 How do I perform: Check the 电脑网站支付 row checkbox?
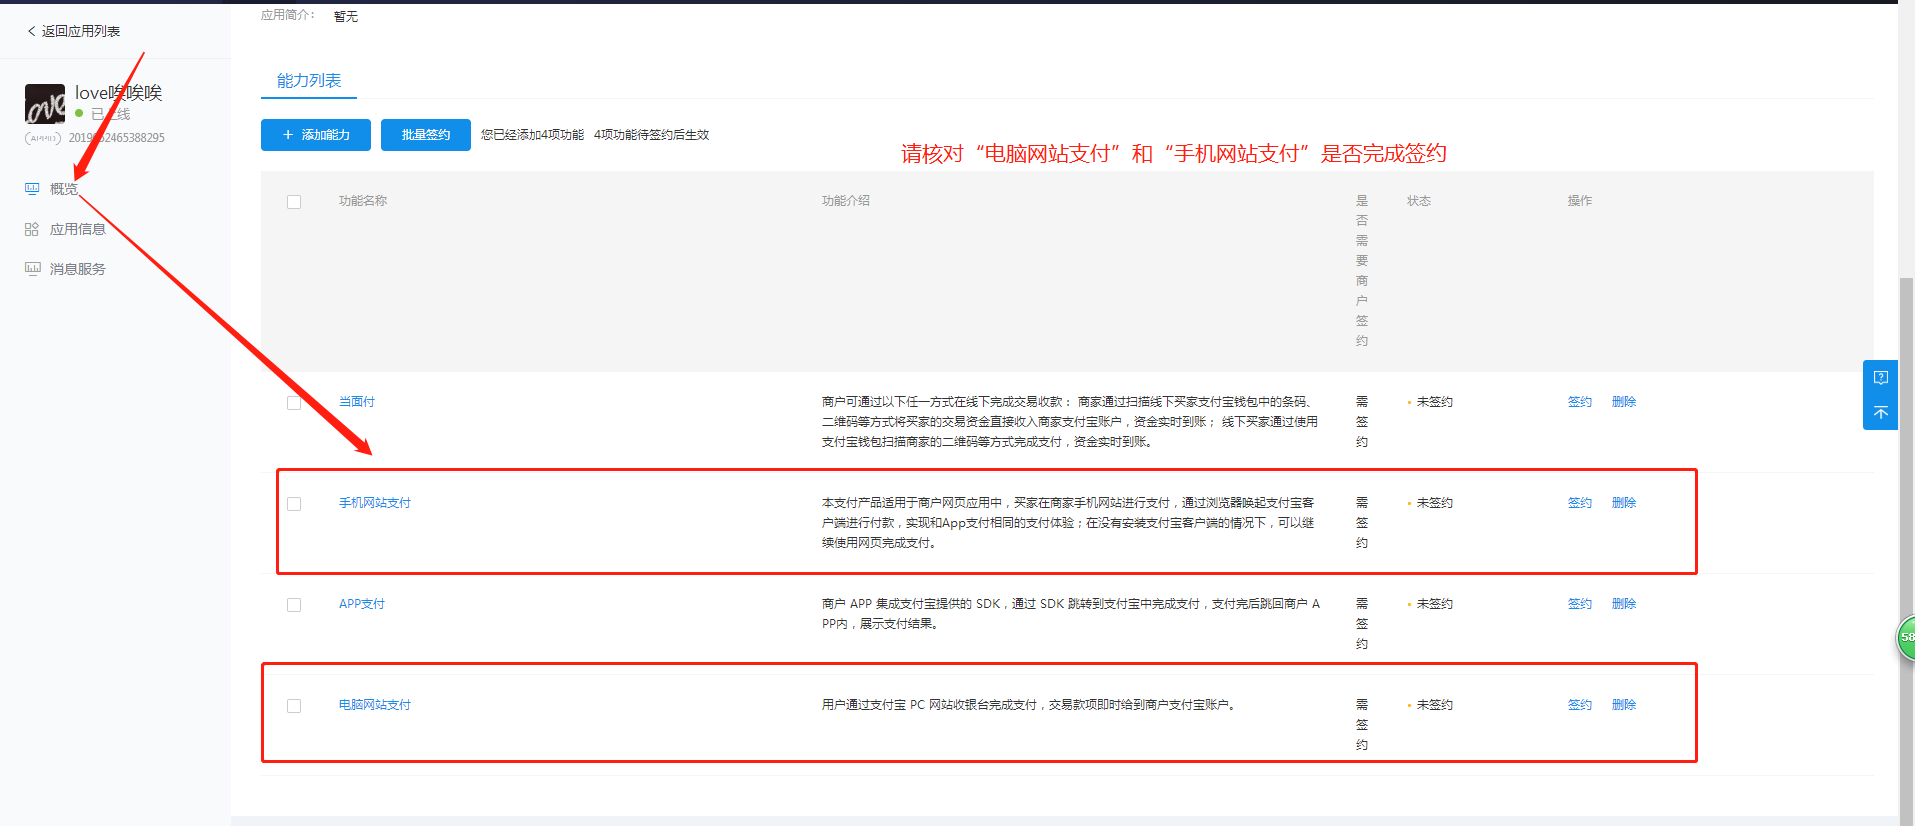(x=294, y=706)
